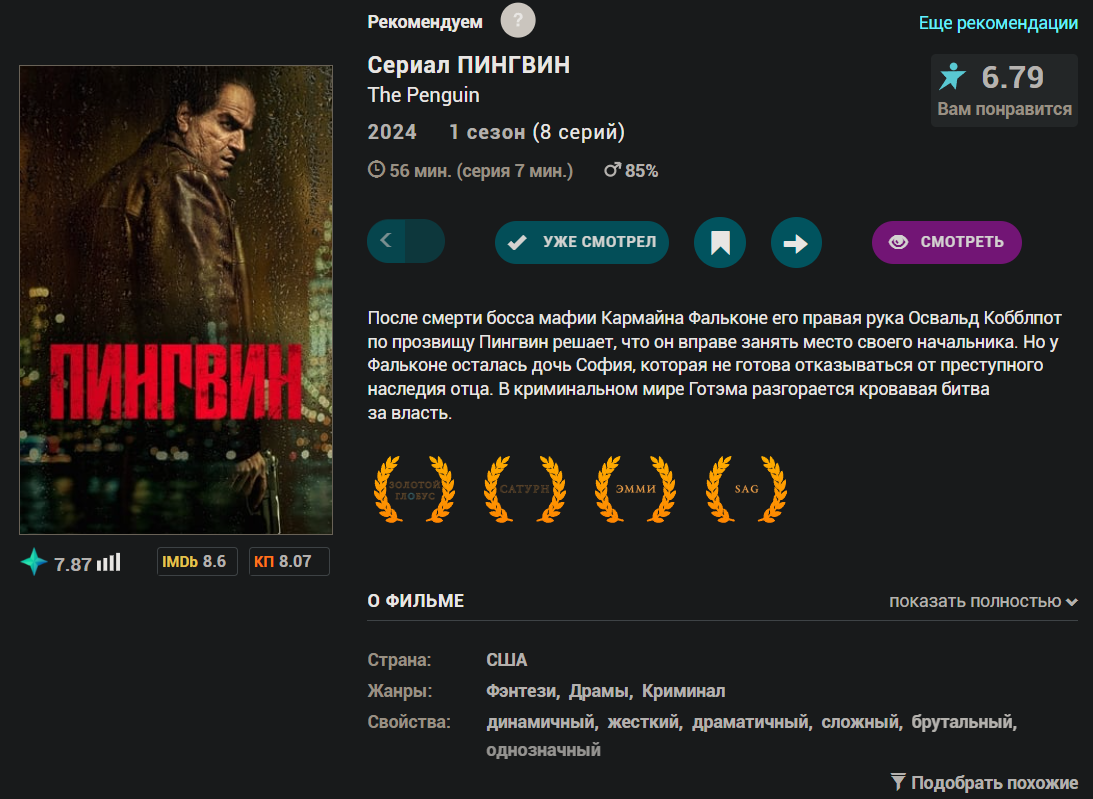The image size is (1093, 799).
Task: Click the 6.79 predicted rating box
Action: click(x=1004, y=91)
